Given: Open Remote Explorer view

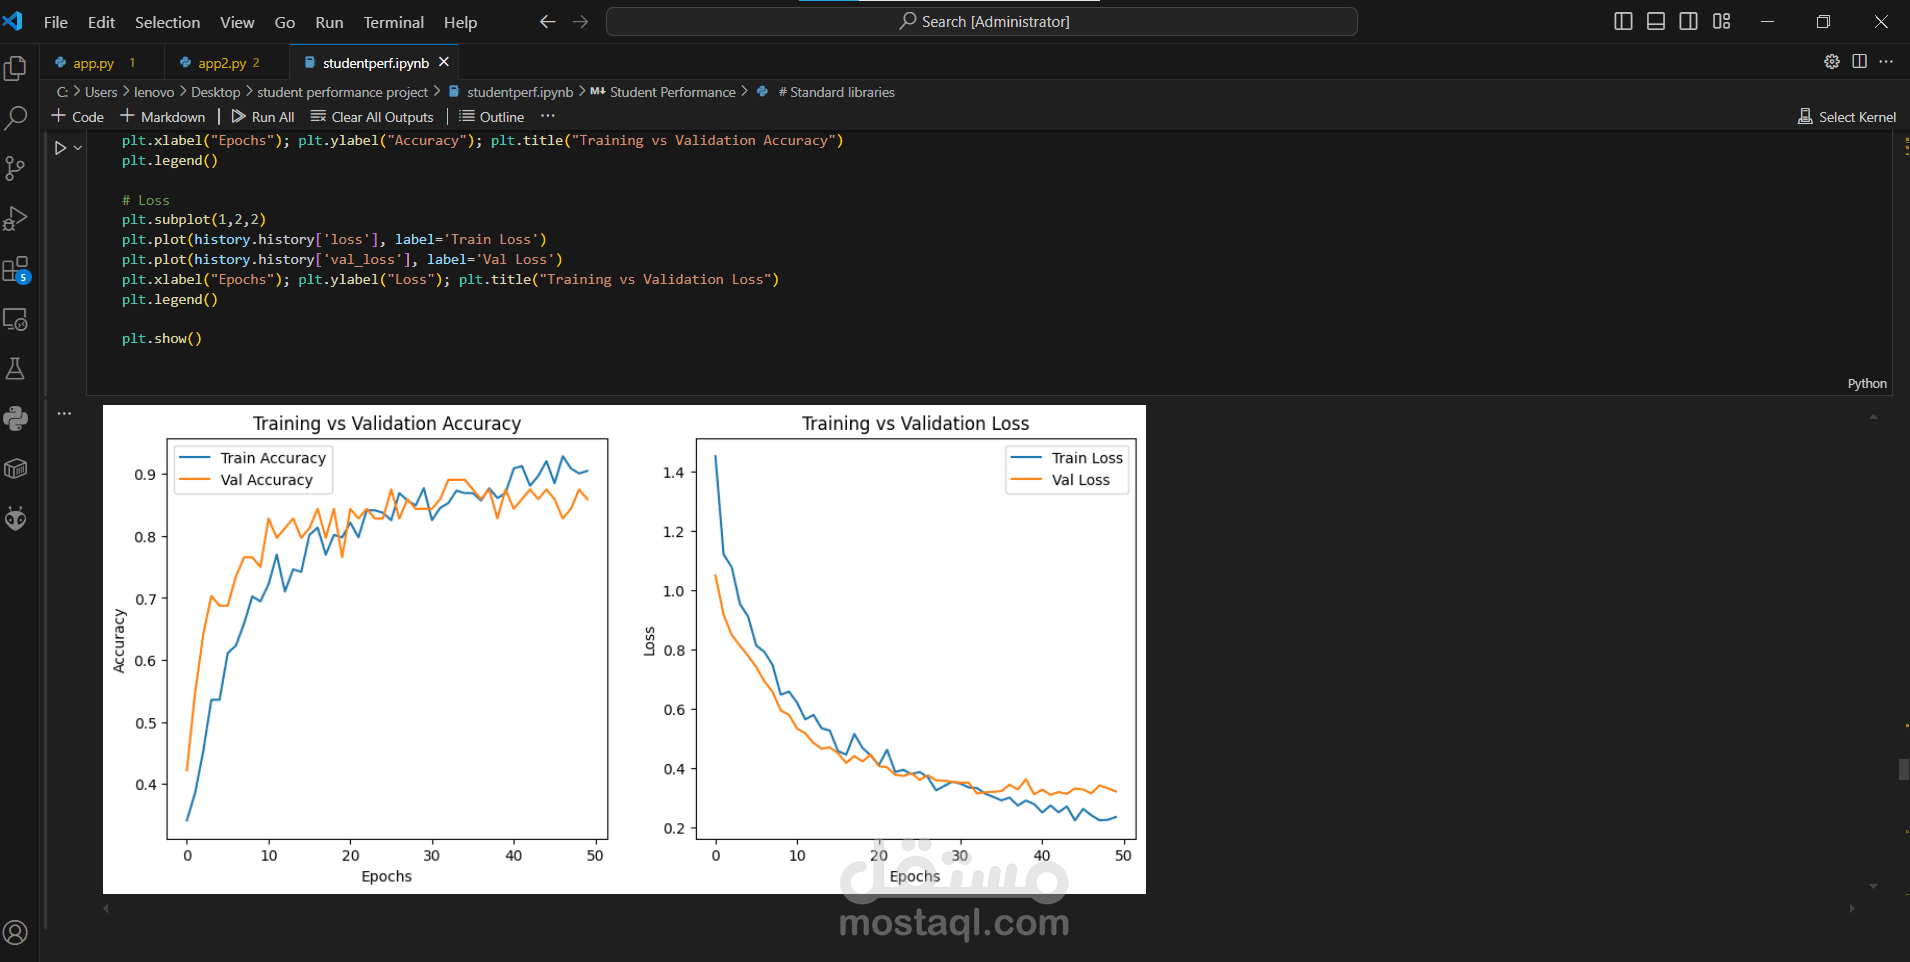Looking at the screenshot, I should tap(16, 319).
